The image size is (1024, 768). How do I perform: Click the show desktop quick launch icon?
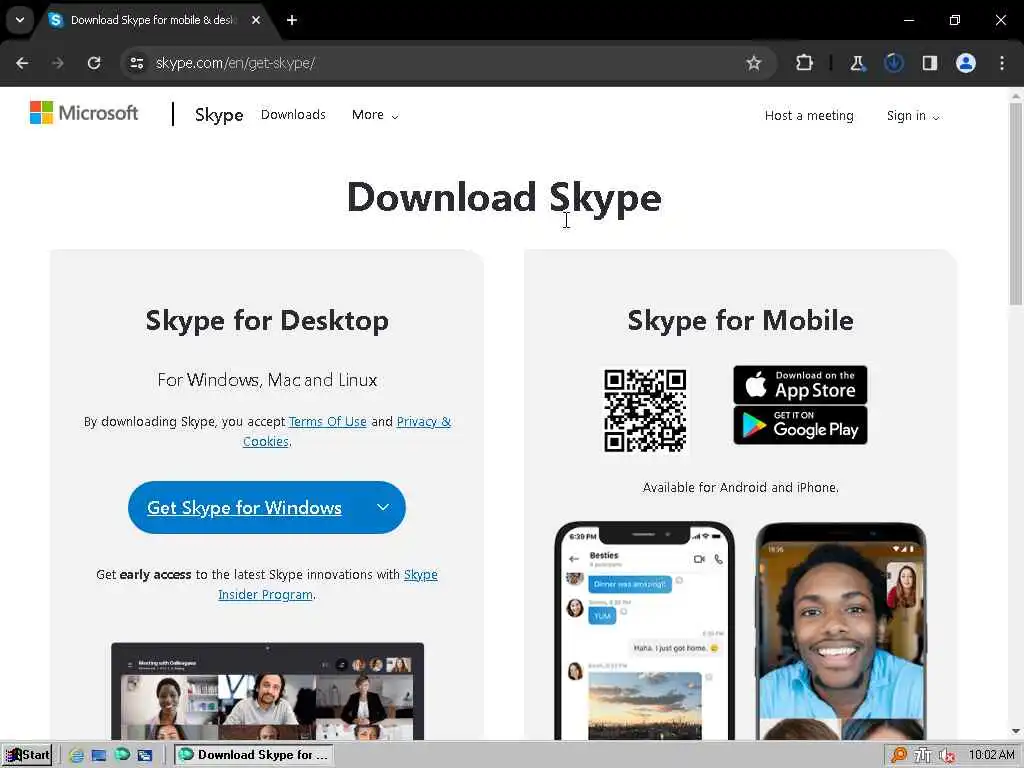point(99,755)
